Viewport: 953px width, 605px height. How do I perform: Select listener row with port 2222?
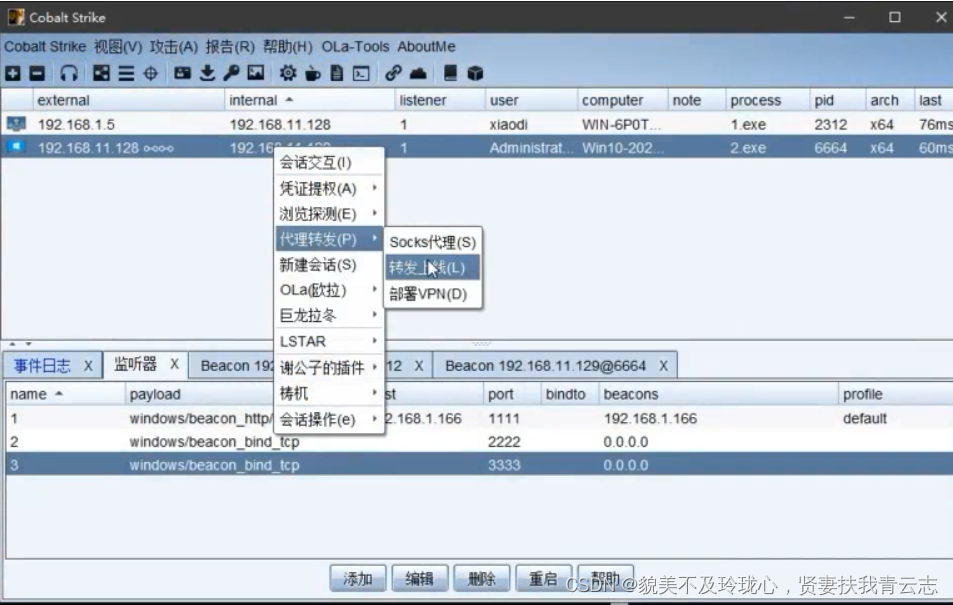pos(480,441)
